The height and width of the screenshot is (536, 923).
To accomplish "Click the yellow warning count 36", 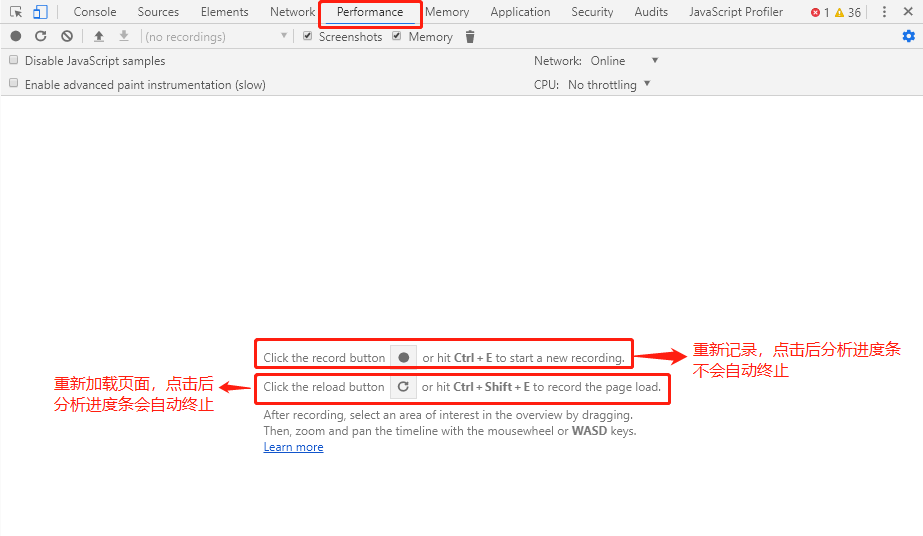I will pyautogui.click(x=848, y=12).
